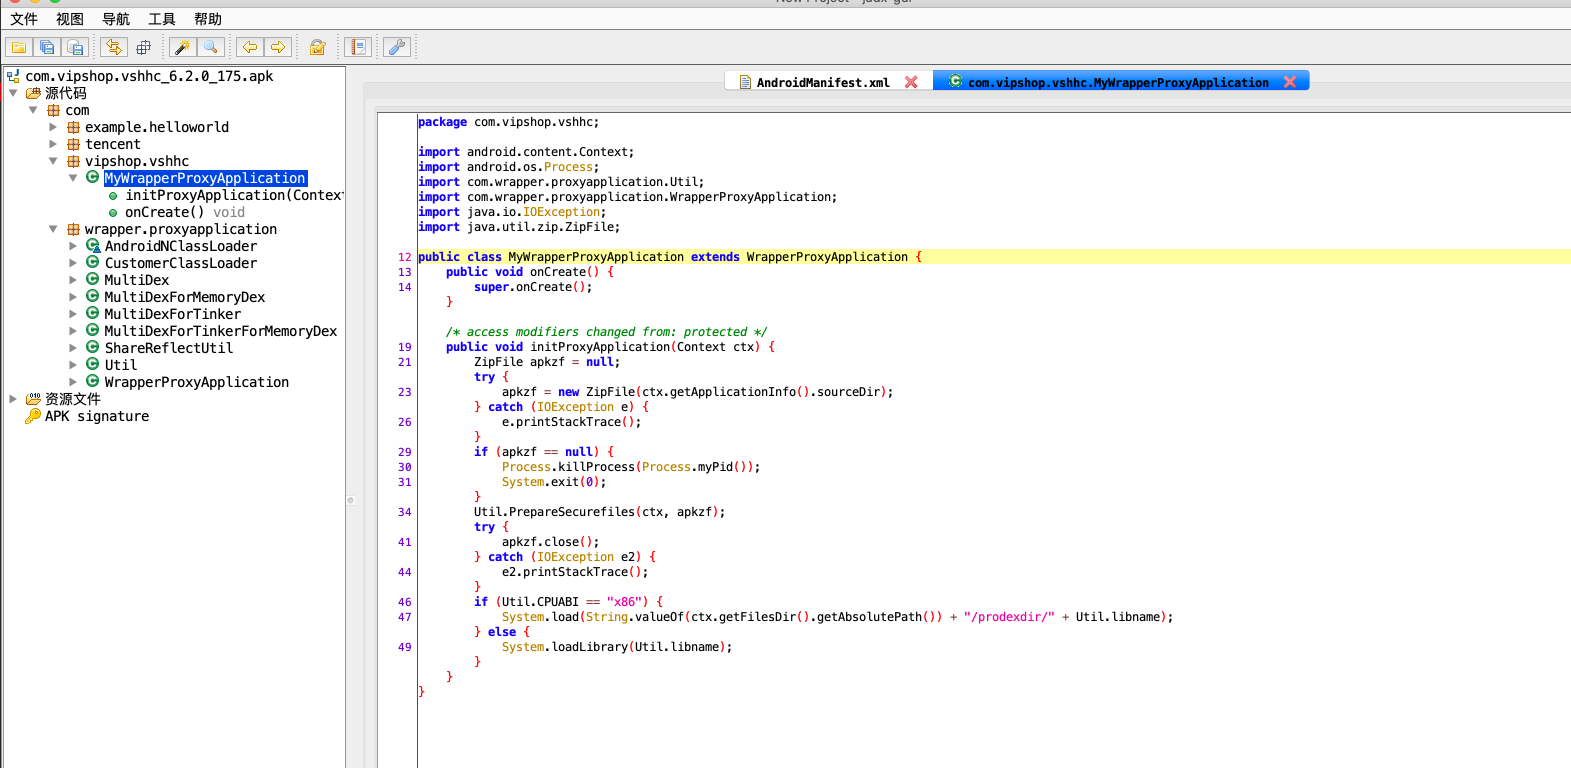
Task: Click the Sync with editor arrows icon
Action: (x=113, y=47)
